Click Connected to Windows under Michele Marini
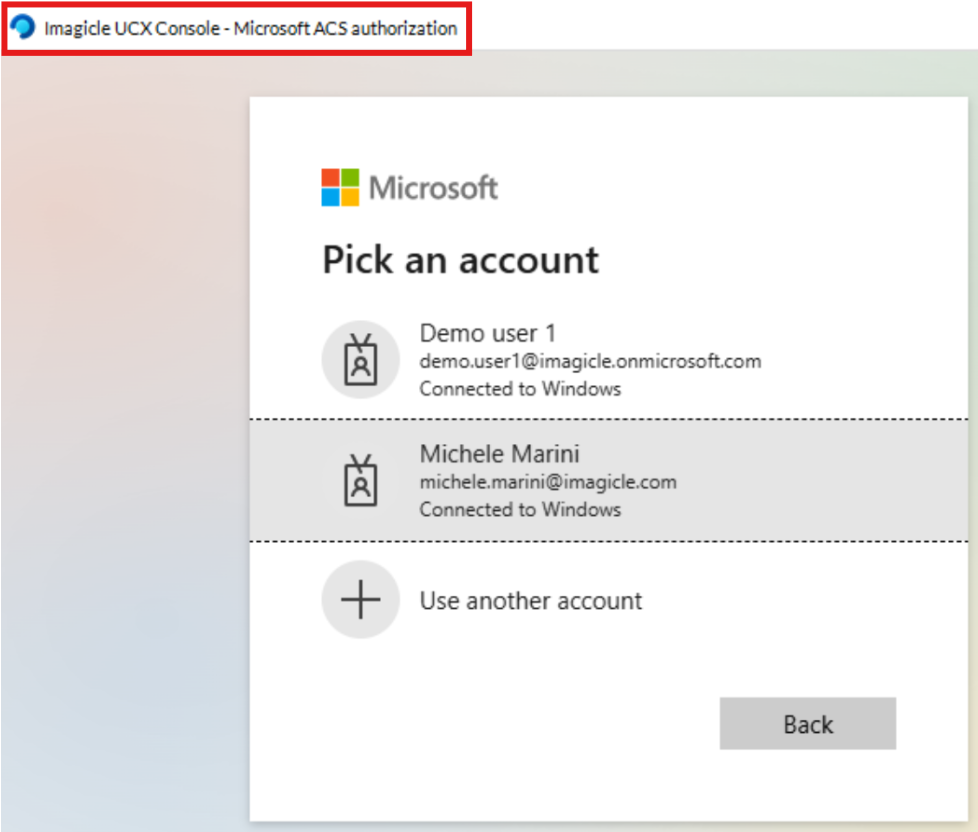Image resolution: width=978 pixels, height=832 pixels. coord(520,510)
